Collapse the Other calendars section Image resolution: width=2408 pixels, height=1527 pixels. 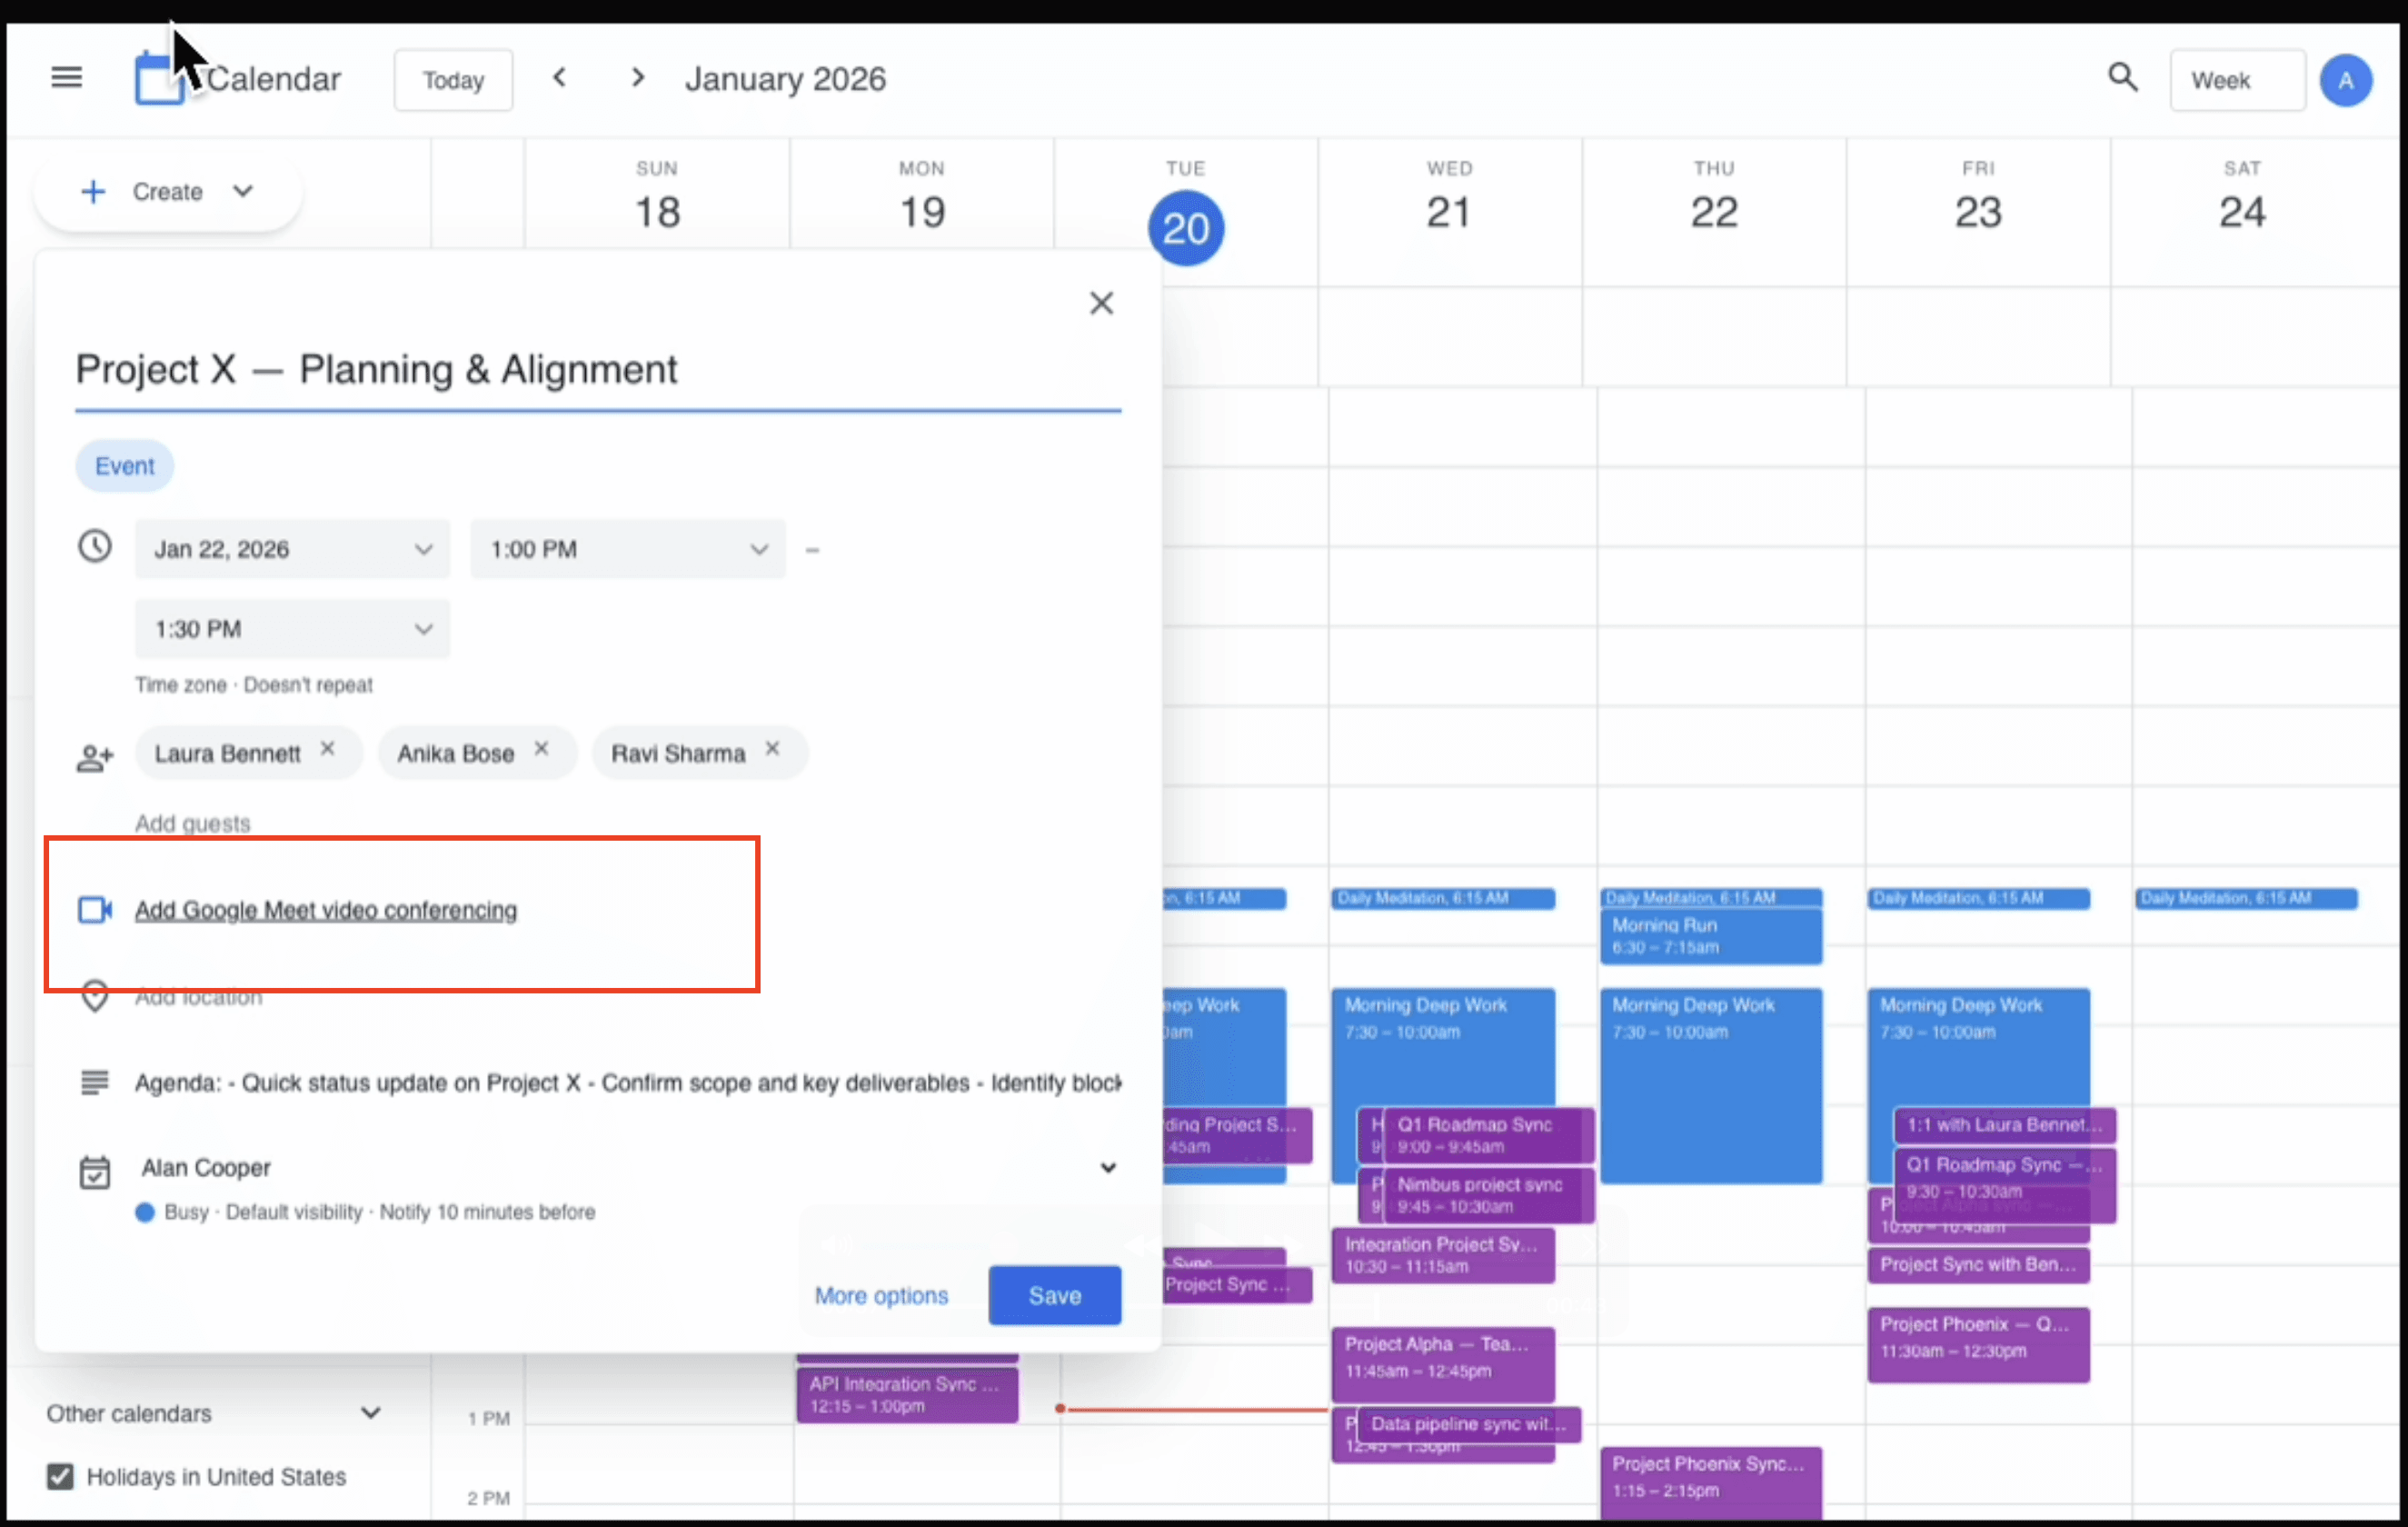click(371, 1413)
